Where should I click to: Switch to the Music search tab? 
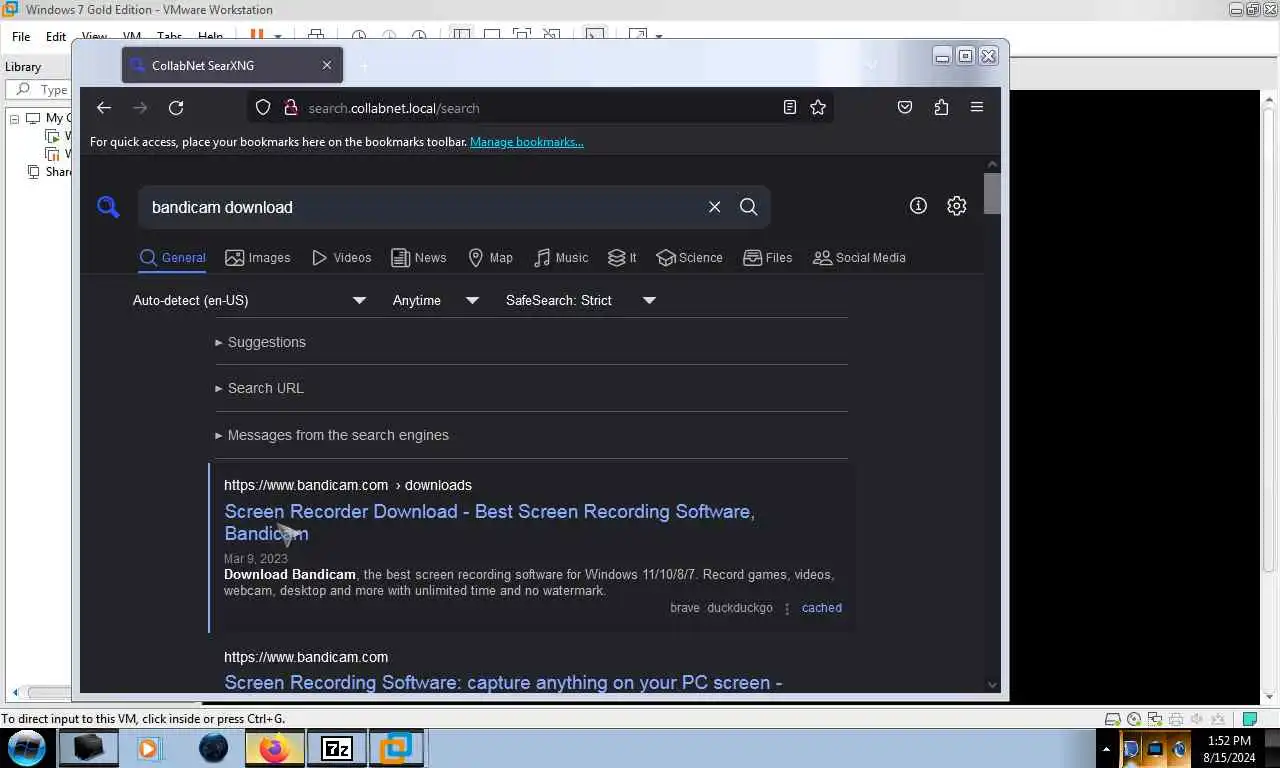coord(561,257)
